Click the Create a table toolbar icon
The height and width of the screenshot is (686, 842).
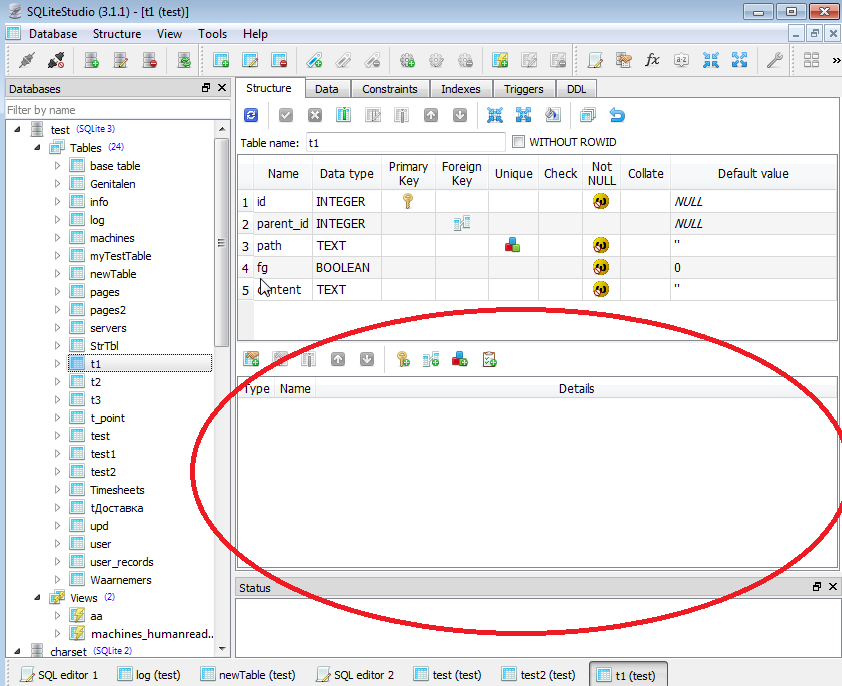221,60
